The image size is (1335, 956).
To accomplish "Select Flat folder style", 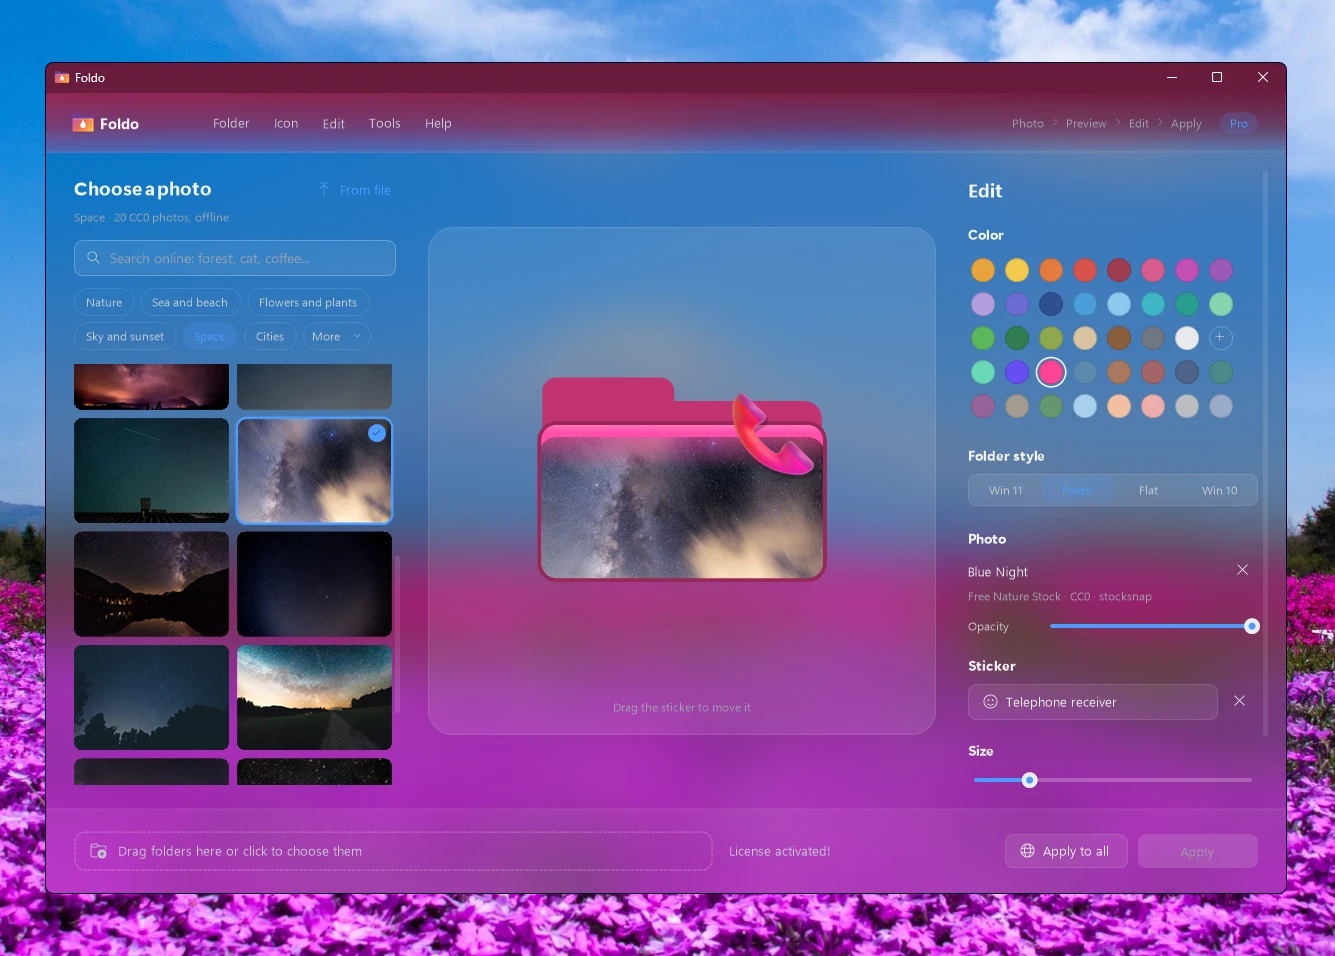I will point(1148,491).
